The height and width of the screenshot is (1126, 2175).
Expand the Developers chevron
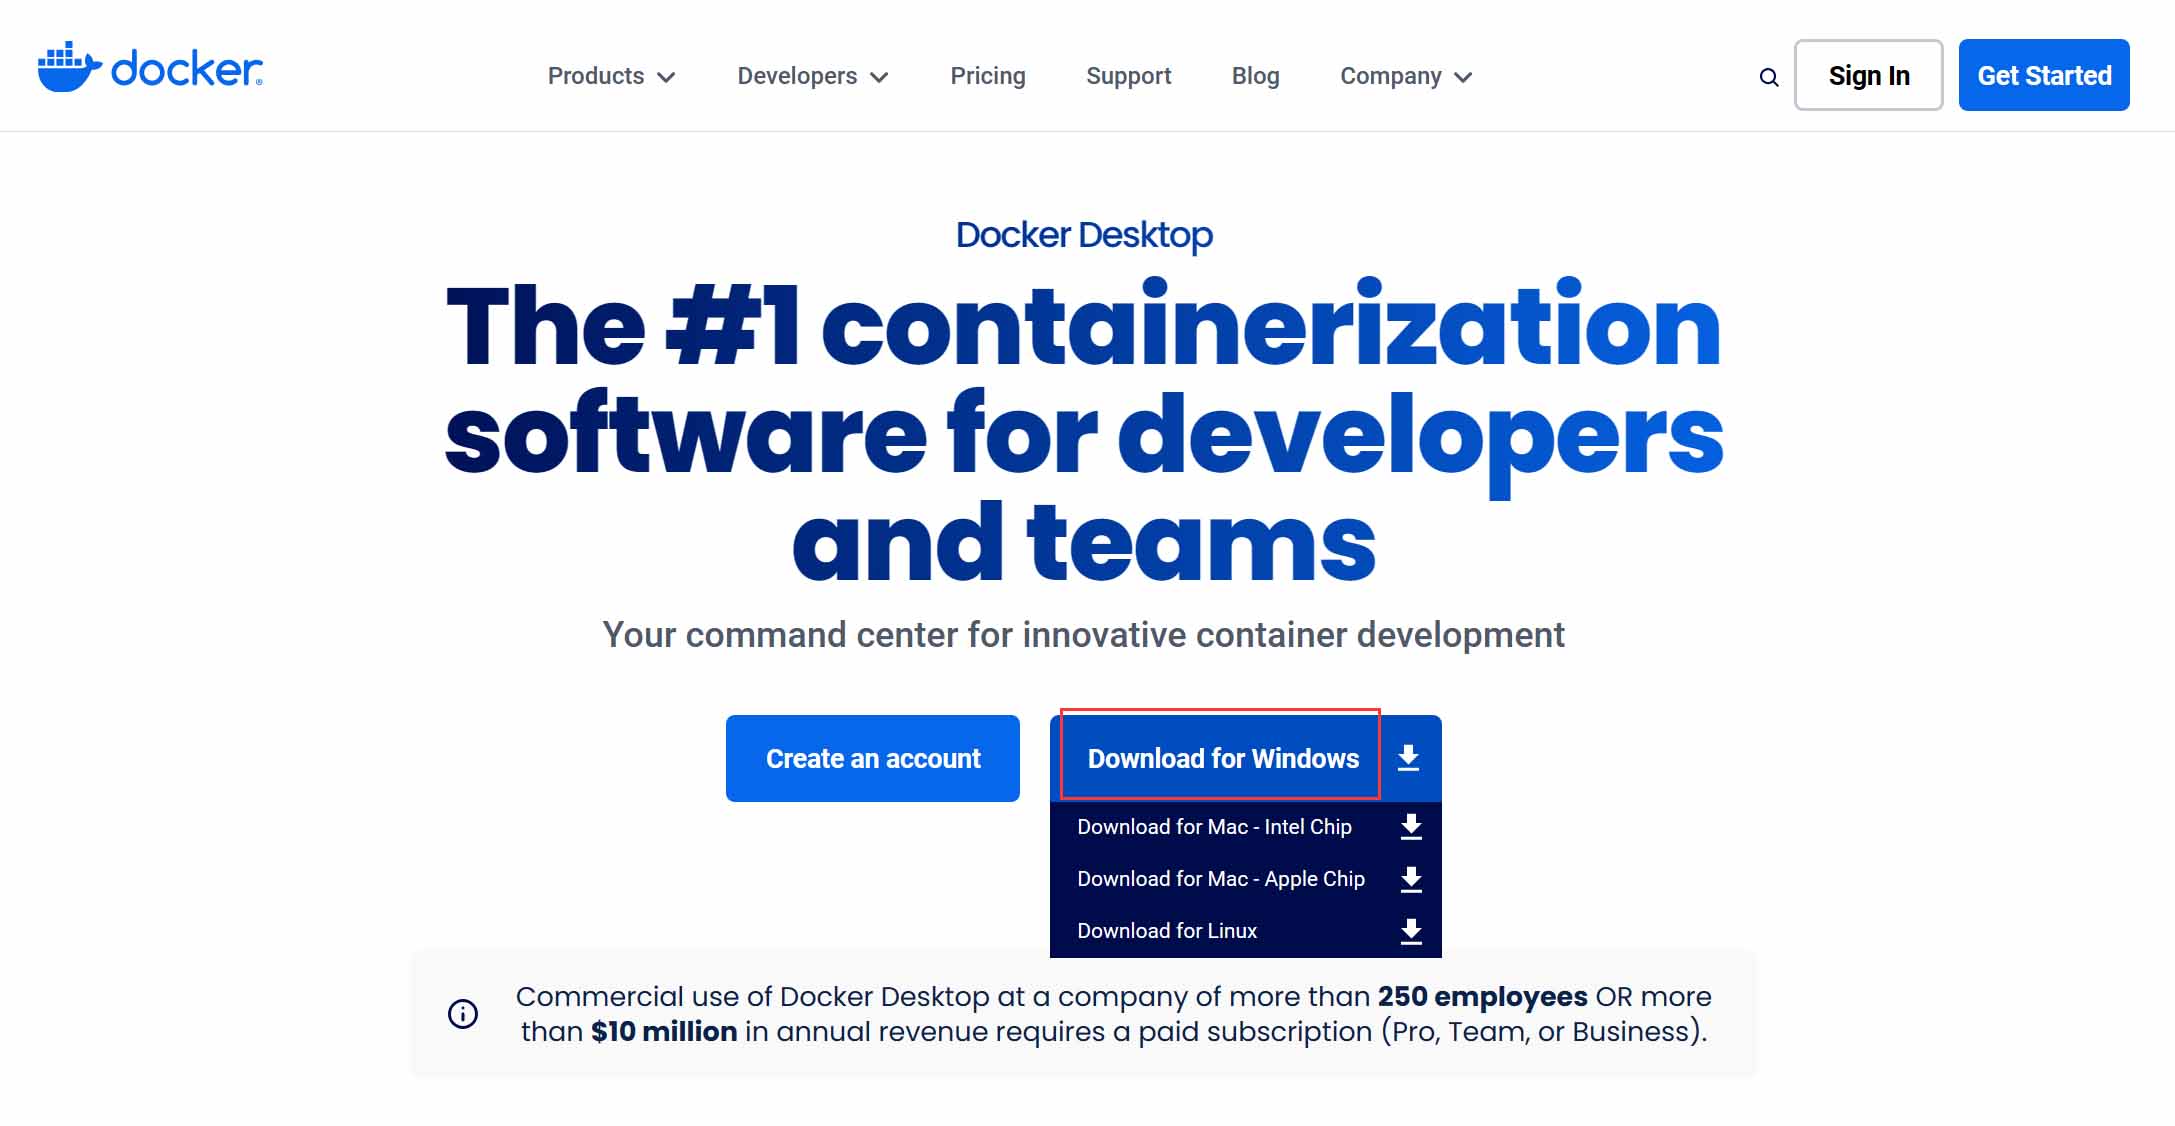(880, 77)
